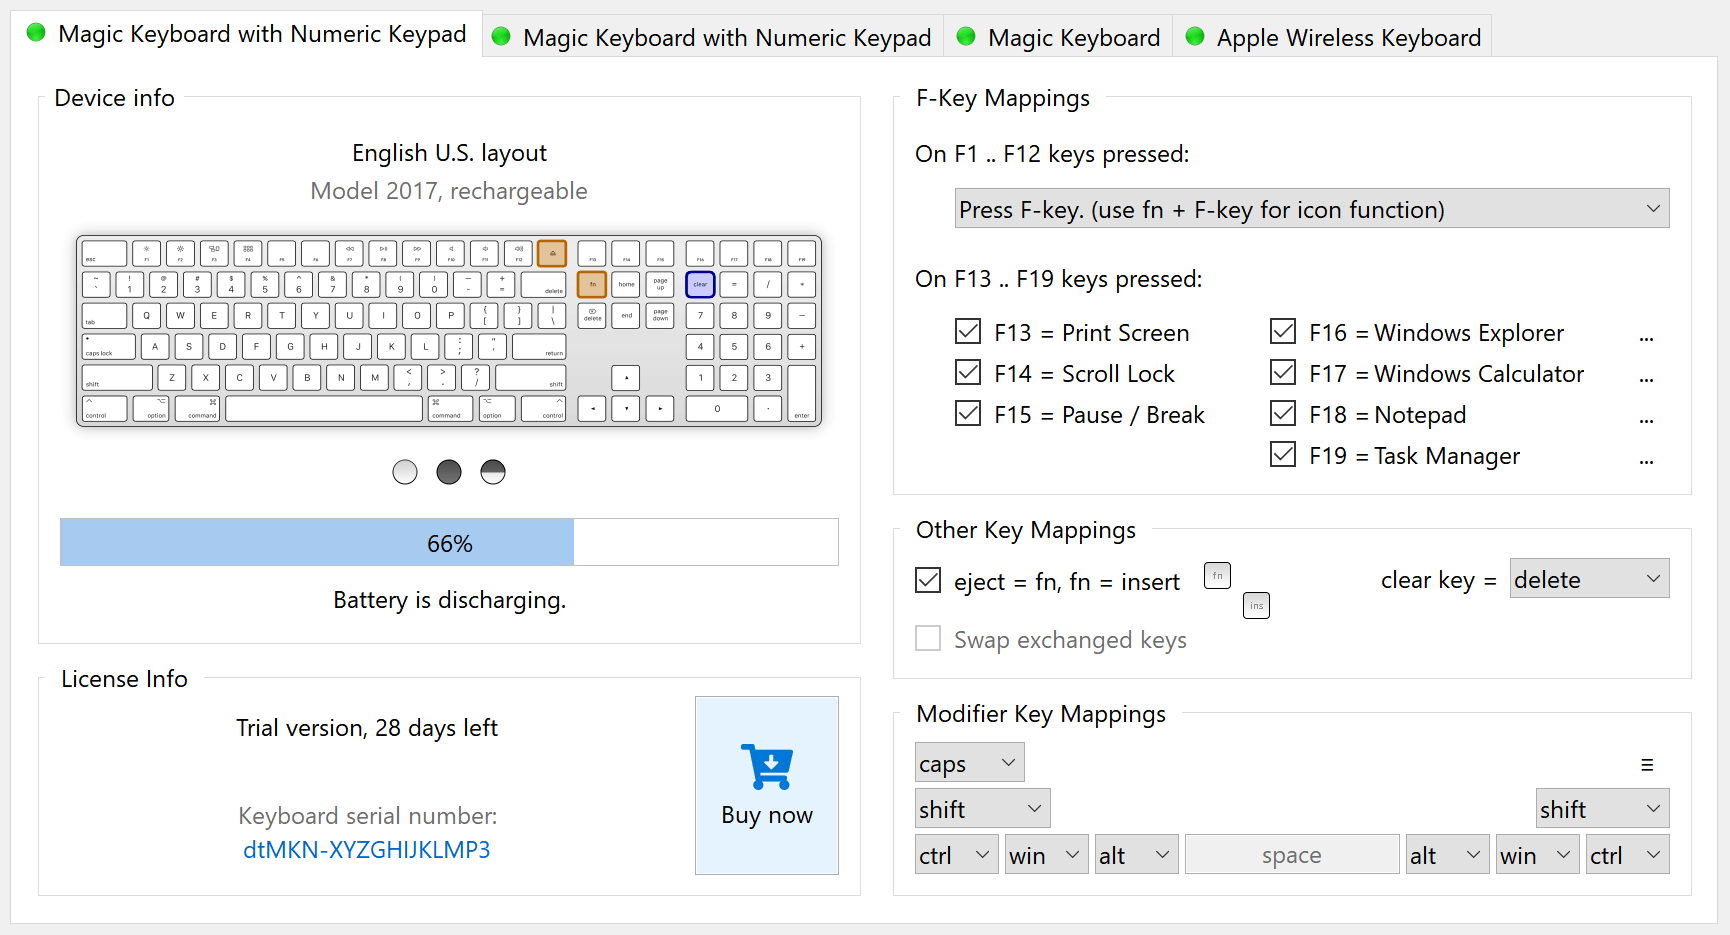Viewport: 1730px width, 935px height.
Task: Uncheck F13 = Print Screen
Action: pos(968,331)
